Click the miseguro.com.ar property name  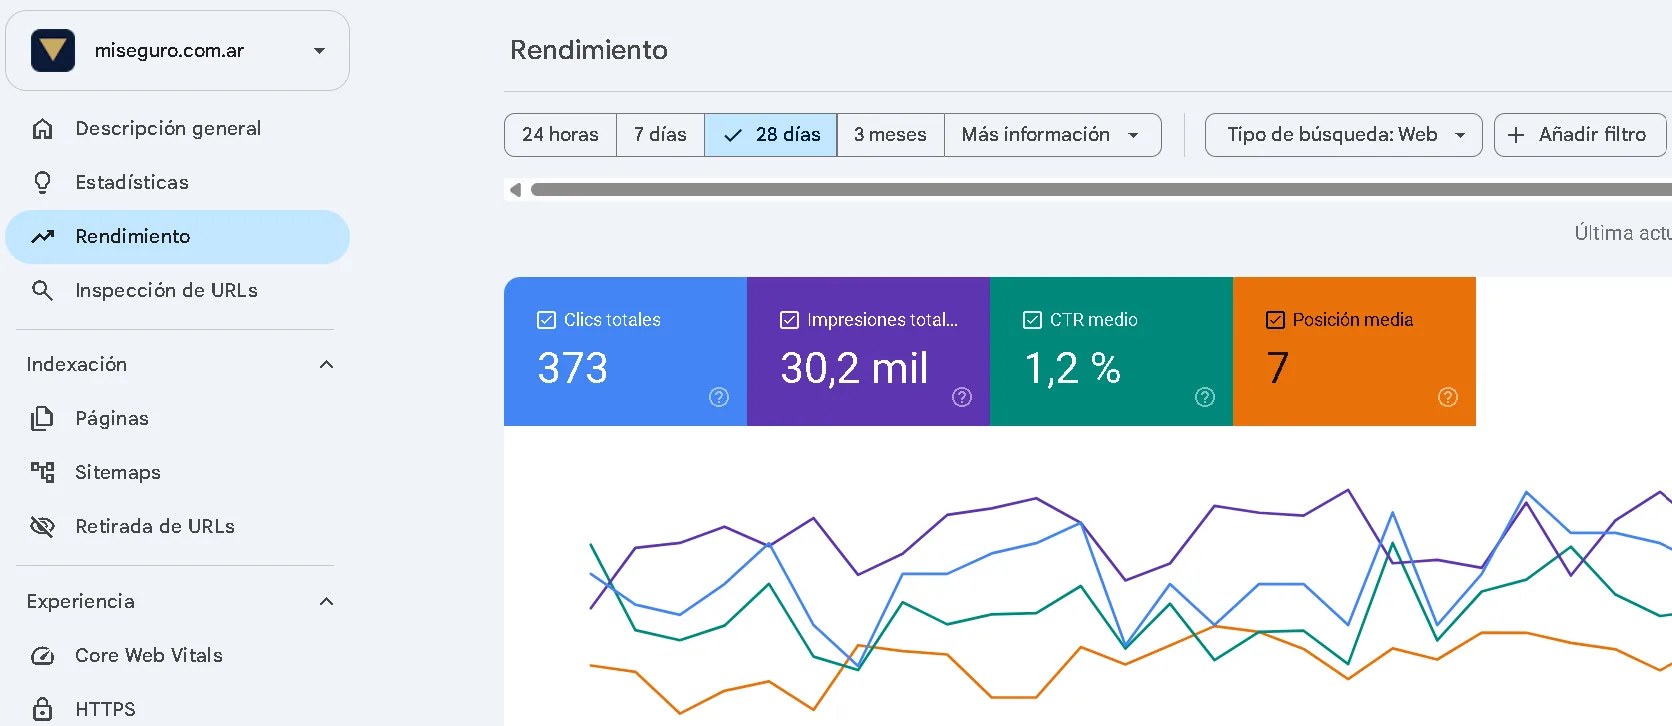pyautogui.click(x=169, y=51)
